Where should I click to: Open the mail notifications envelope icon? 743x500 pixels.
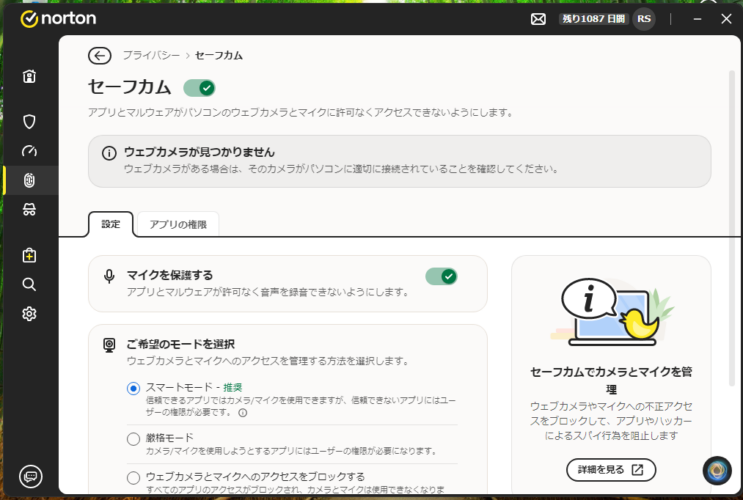(x=538, y=19)
